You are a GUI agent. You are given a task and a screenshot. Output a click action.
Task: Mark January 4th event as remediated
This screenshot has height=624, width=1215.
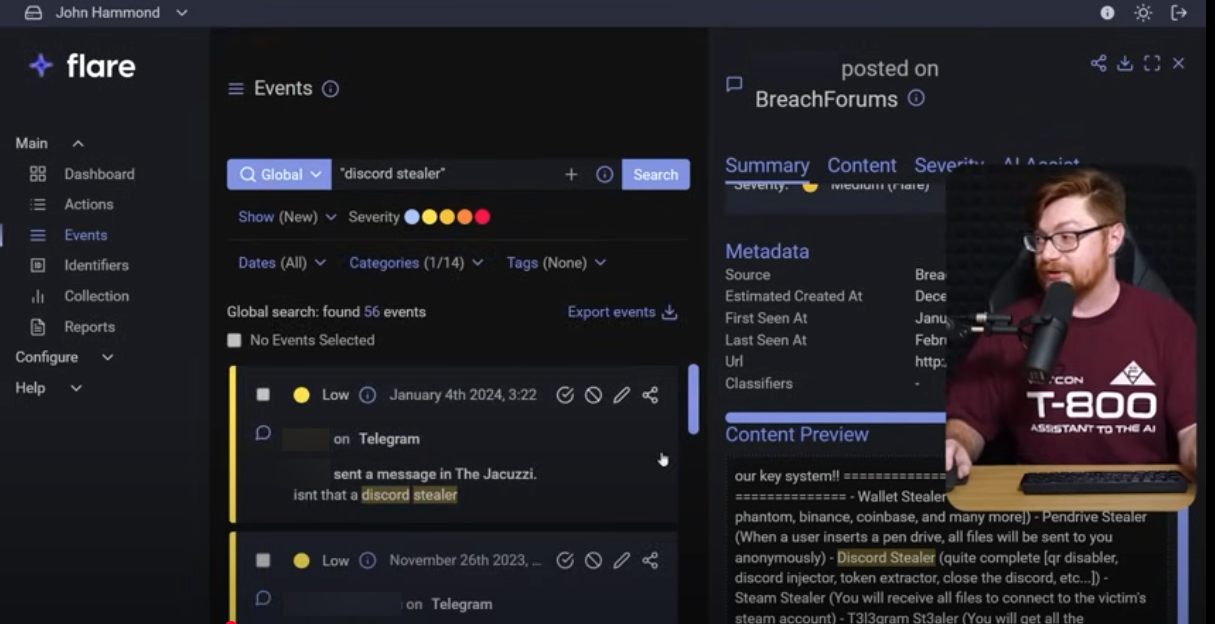[x=565, y=395]
